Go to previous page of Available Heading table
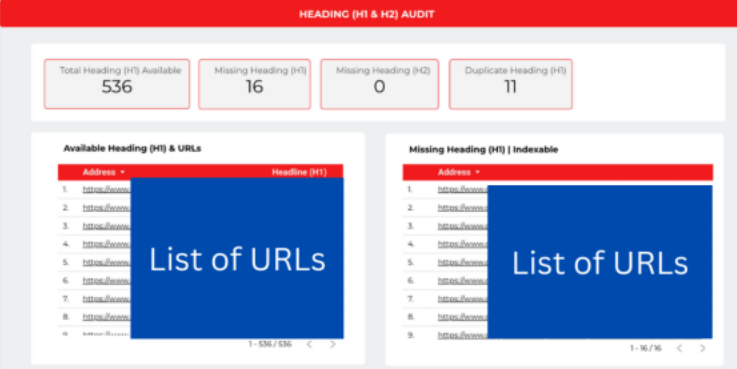This screenshot has width=737, height=369. coord(309,344)
